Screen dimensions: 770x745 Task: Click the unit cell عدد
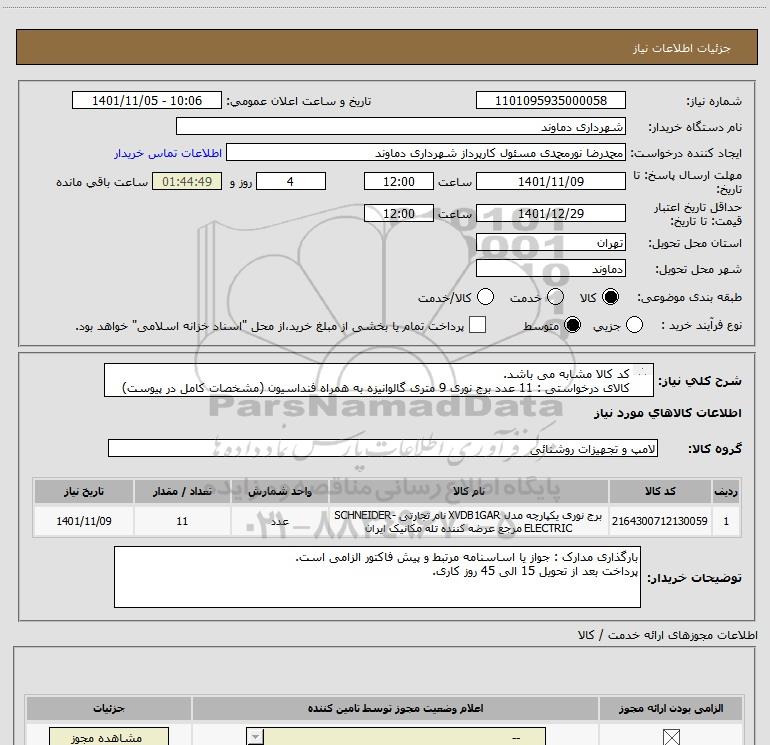pos(280,521)
